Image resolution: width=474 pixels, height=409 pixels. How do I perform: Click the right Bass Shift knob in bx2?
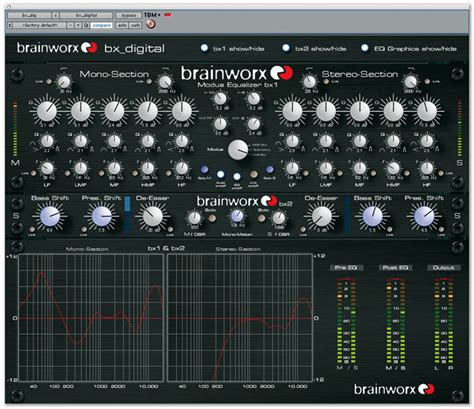pyautogui.click(x=372, y=216)
